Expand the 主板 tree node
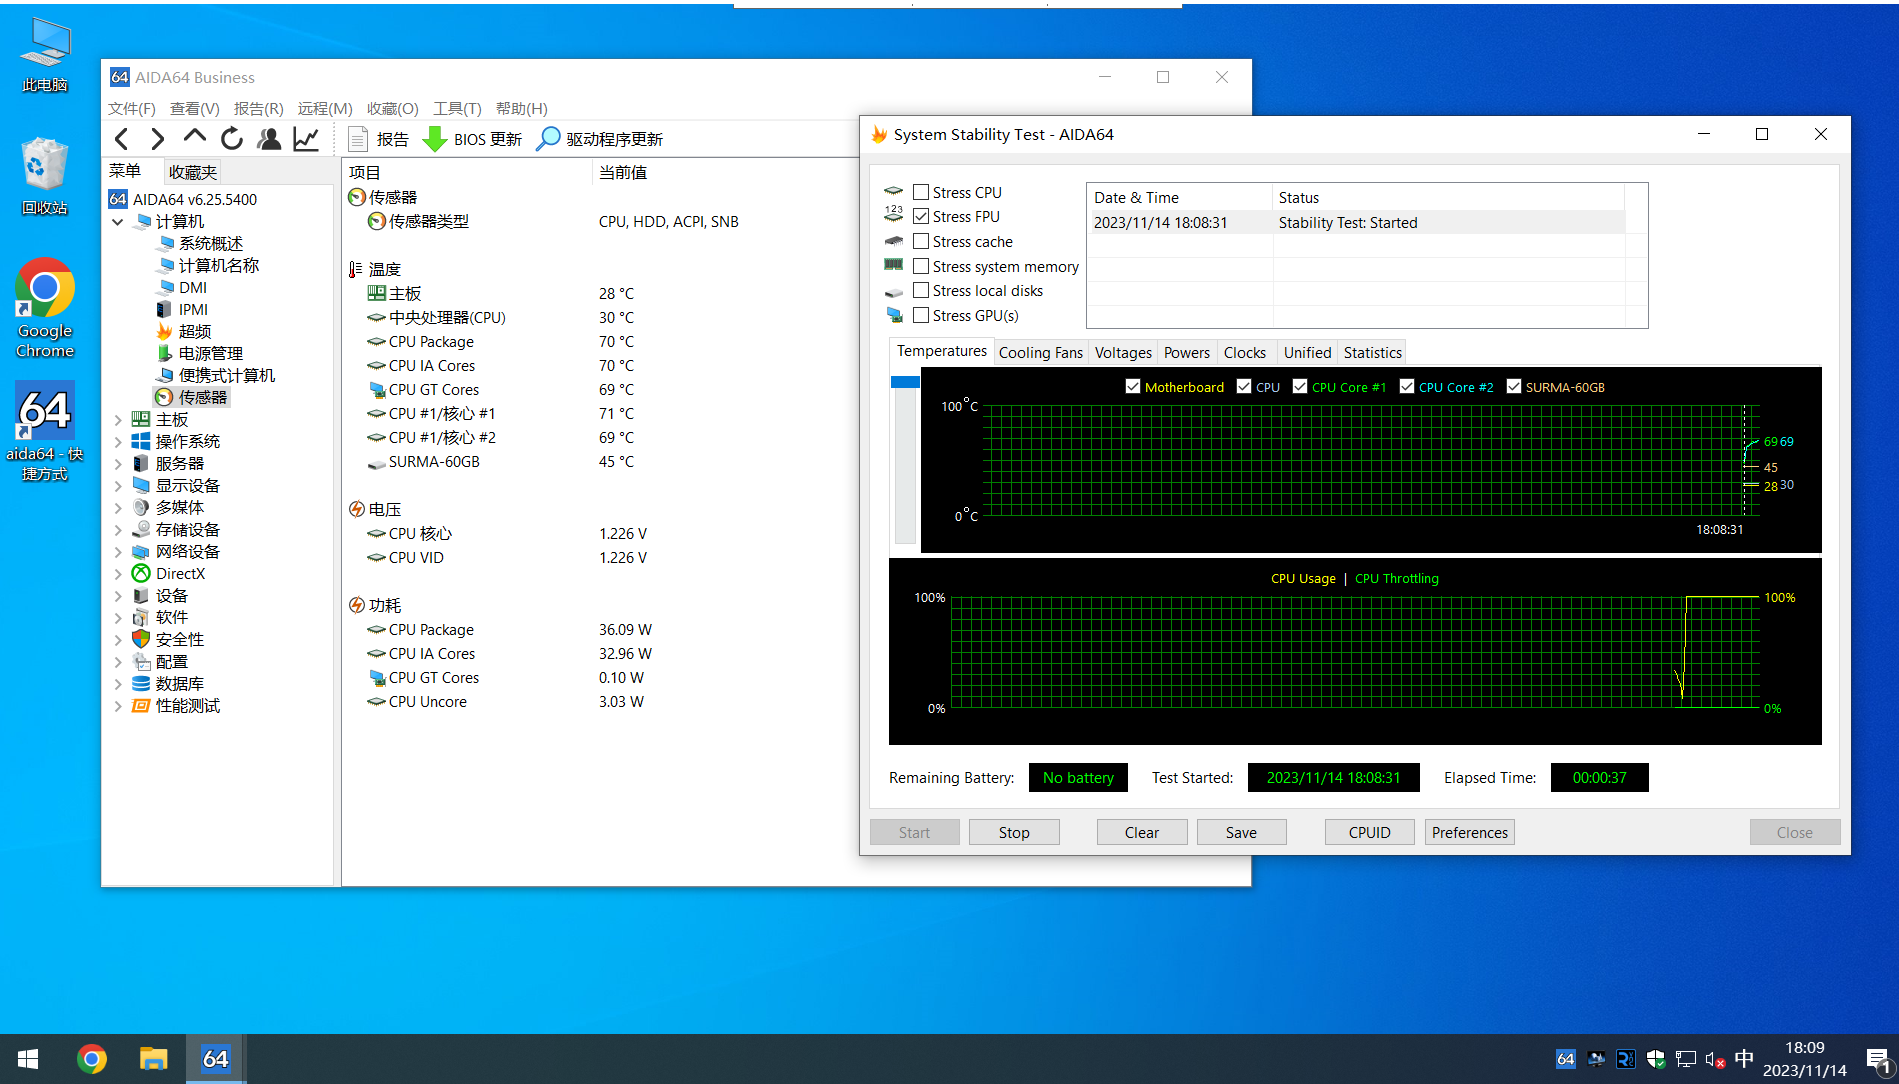The width and height of the screenshot is (1899, 1084). click(118, 419)
